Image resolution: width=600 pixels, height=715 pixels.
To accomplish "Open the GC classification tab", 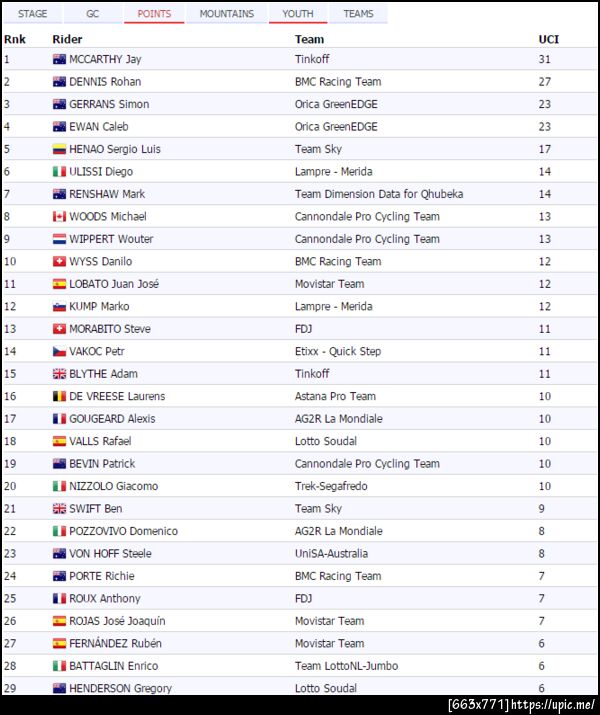I will pos(92,14).
